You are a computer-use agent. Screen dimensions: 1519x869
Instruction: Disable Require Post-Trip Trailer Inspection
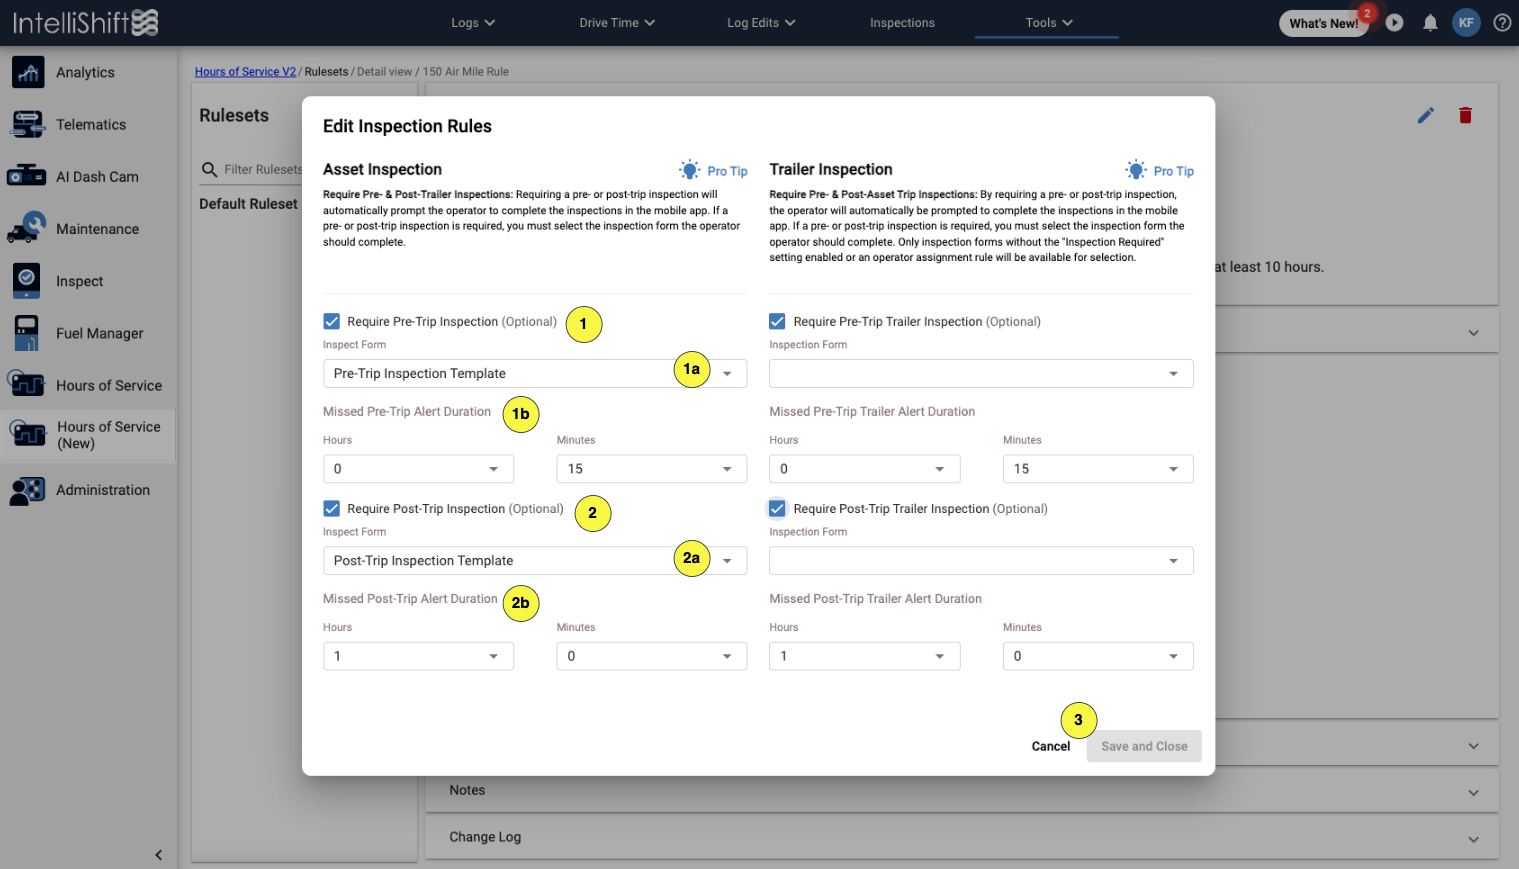click(x=777, y=508)
